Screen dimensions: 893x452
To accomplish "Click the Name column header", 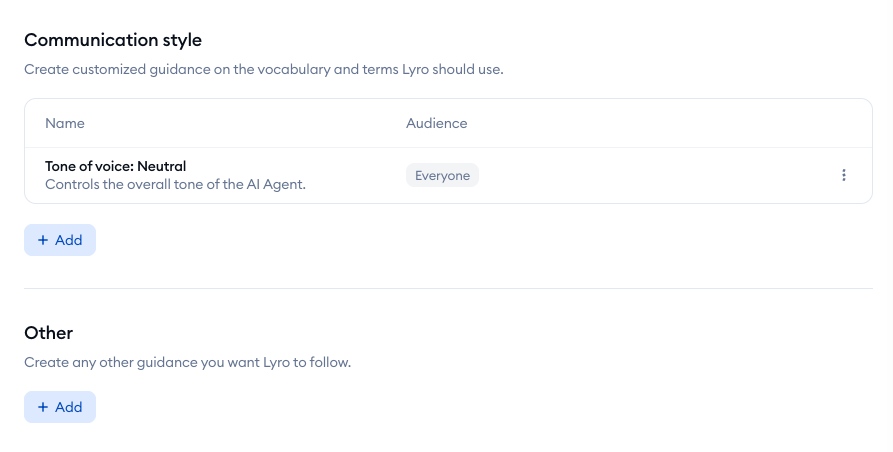I will tap(65, 124).
